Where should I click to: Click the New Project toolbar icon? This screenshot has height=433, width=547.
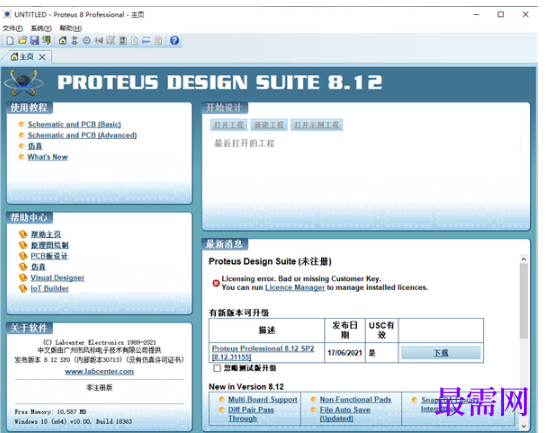10,40
